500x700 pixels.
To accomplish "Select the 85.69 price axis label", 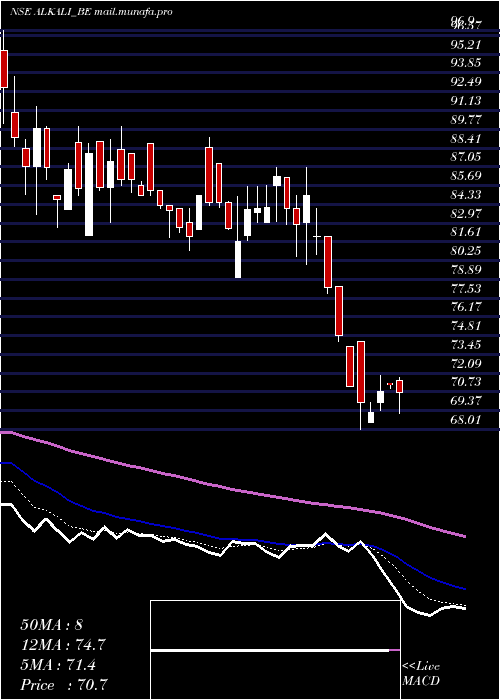I will (466, 176).
